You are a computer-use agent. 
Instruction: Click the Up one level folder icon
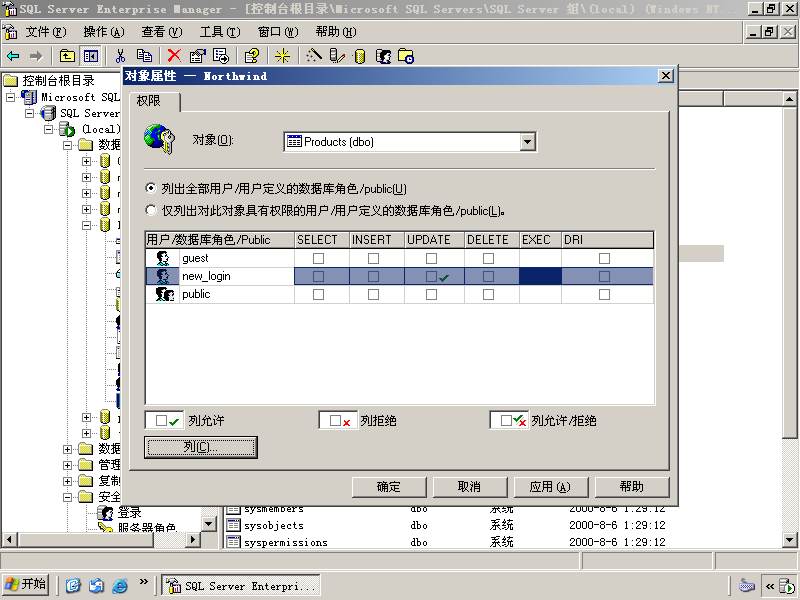click(x=67, y=56)
